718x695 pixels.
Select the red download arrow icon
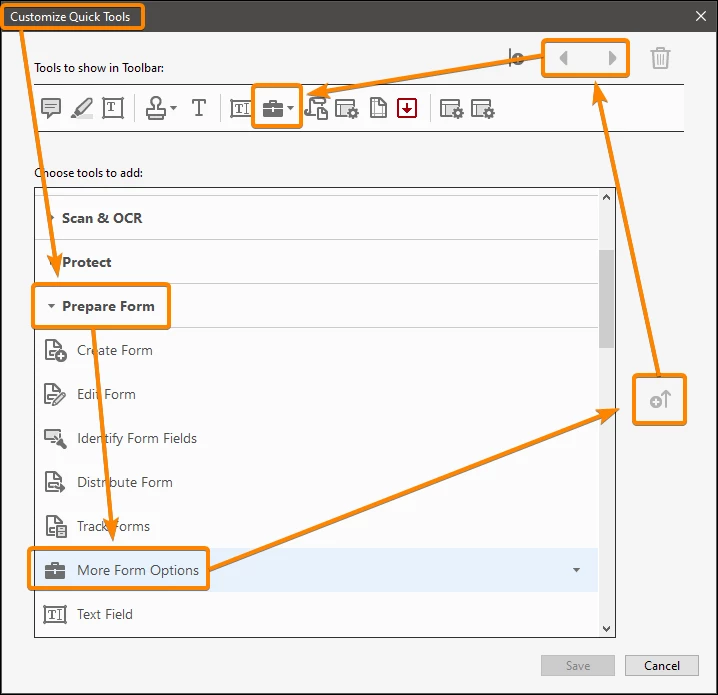(x=407, y=109)
